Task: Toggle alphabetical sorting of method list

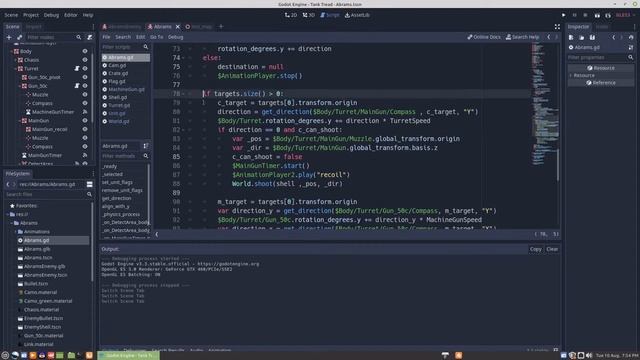Action: (146, 146)
